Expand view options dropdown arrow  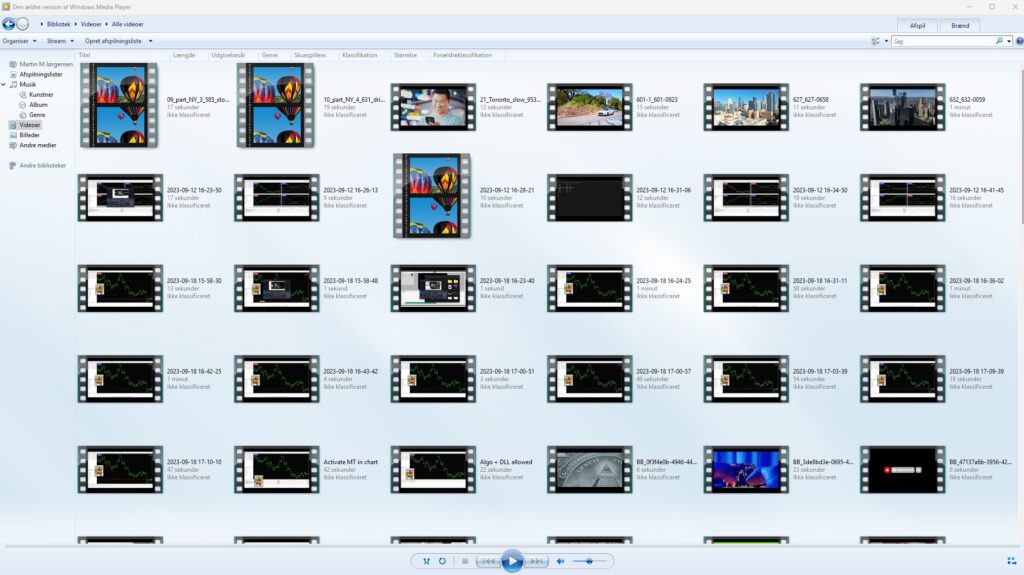pos(886,41)
